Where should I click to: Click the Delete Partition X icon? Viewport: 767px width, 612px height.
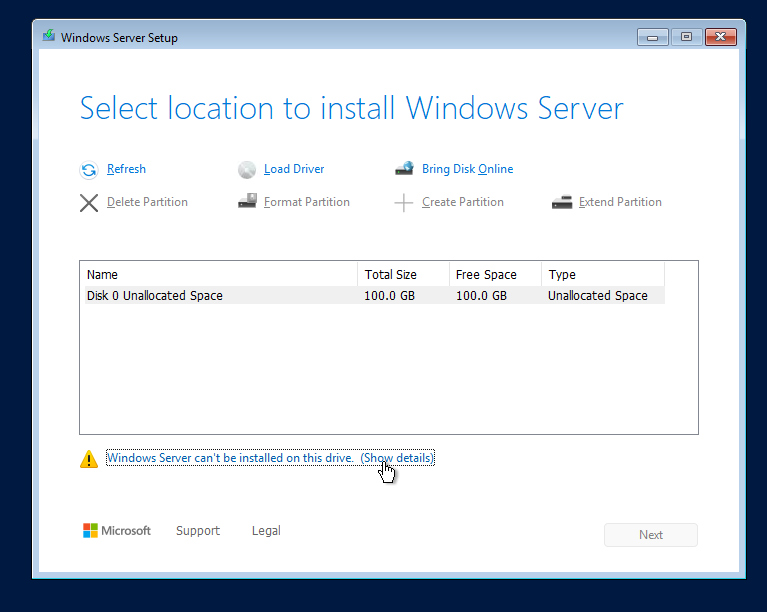(89, 203)
